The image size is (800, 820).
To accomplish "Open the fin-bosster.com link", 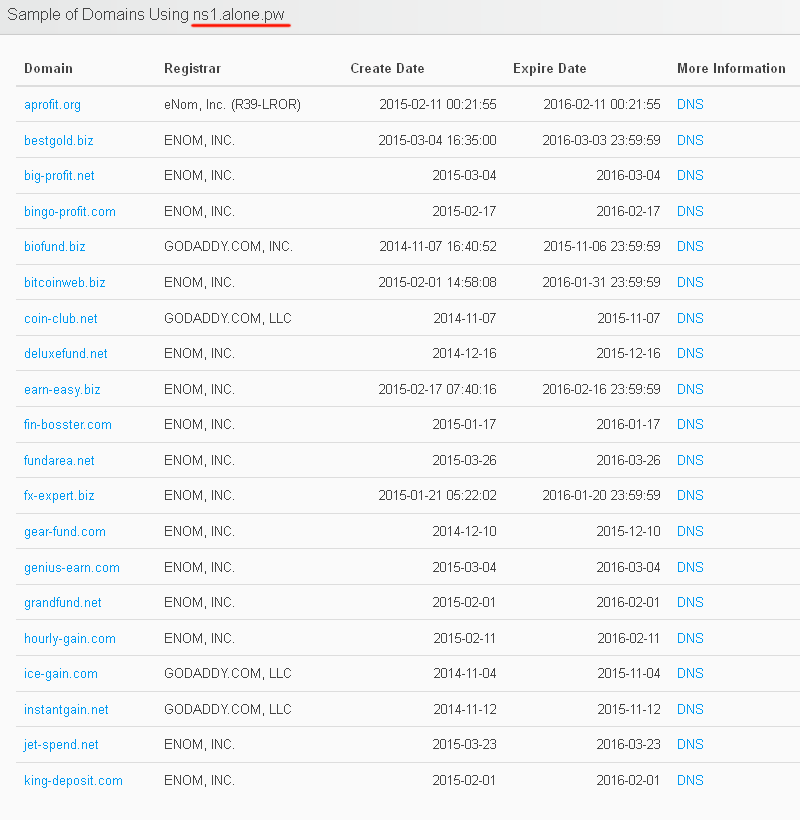I will pyautogui.click(x=68, y=424).
